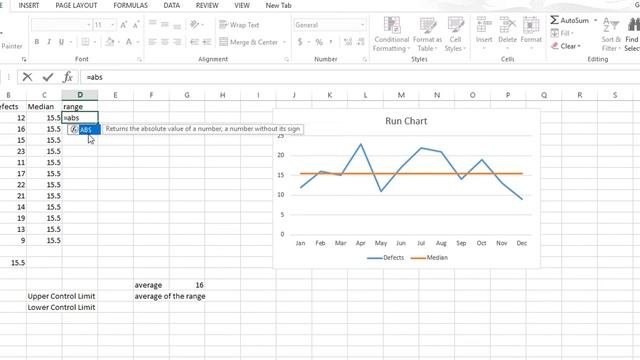Image resolution: width=640 pixels, height=360 pixels.
Task: Select Run Chart title
Action: pos(406,121)
